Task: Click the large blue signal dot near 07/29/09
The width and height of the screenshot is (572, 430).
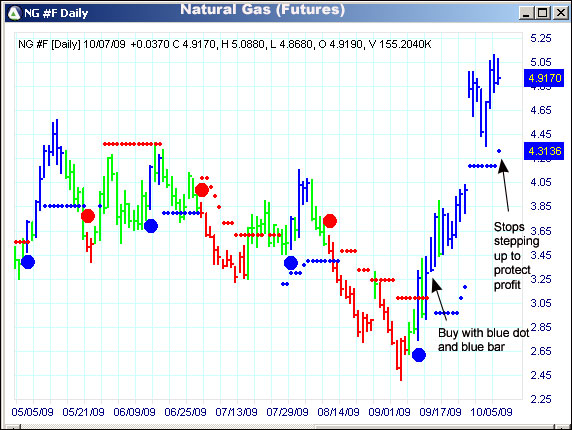Action: [291, 263]
